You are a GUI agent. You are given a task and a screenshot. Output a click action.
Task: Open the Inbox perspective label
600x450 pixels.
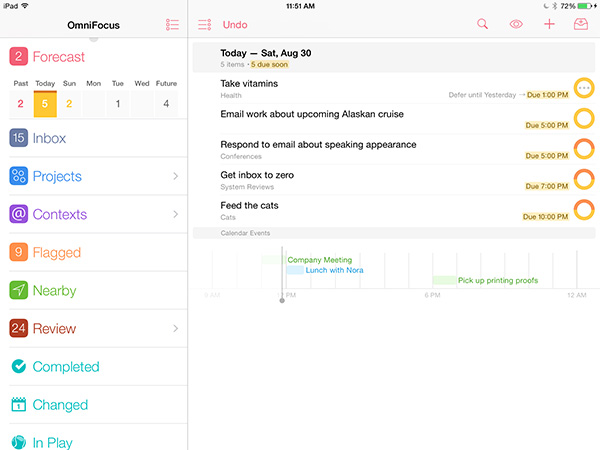coord(49,138)
